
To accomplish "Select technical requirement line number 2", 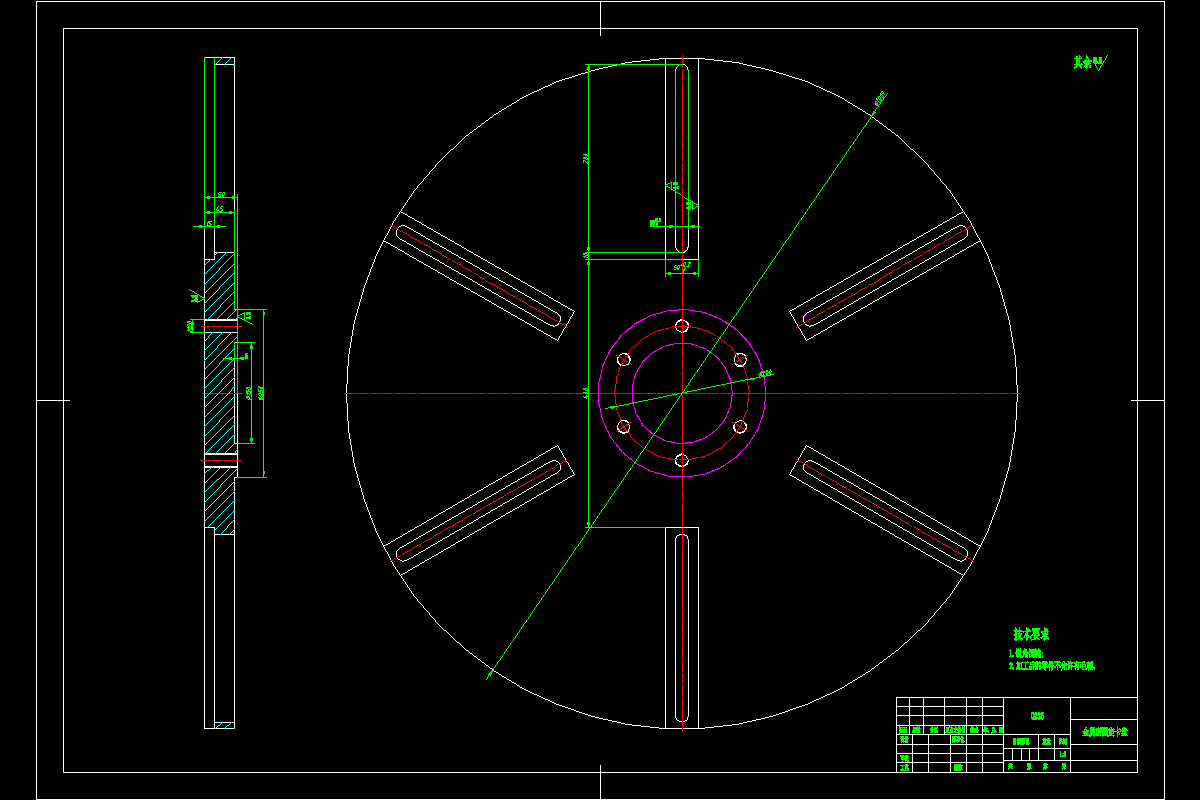I will pos(1052,665).
